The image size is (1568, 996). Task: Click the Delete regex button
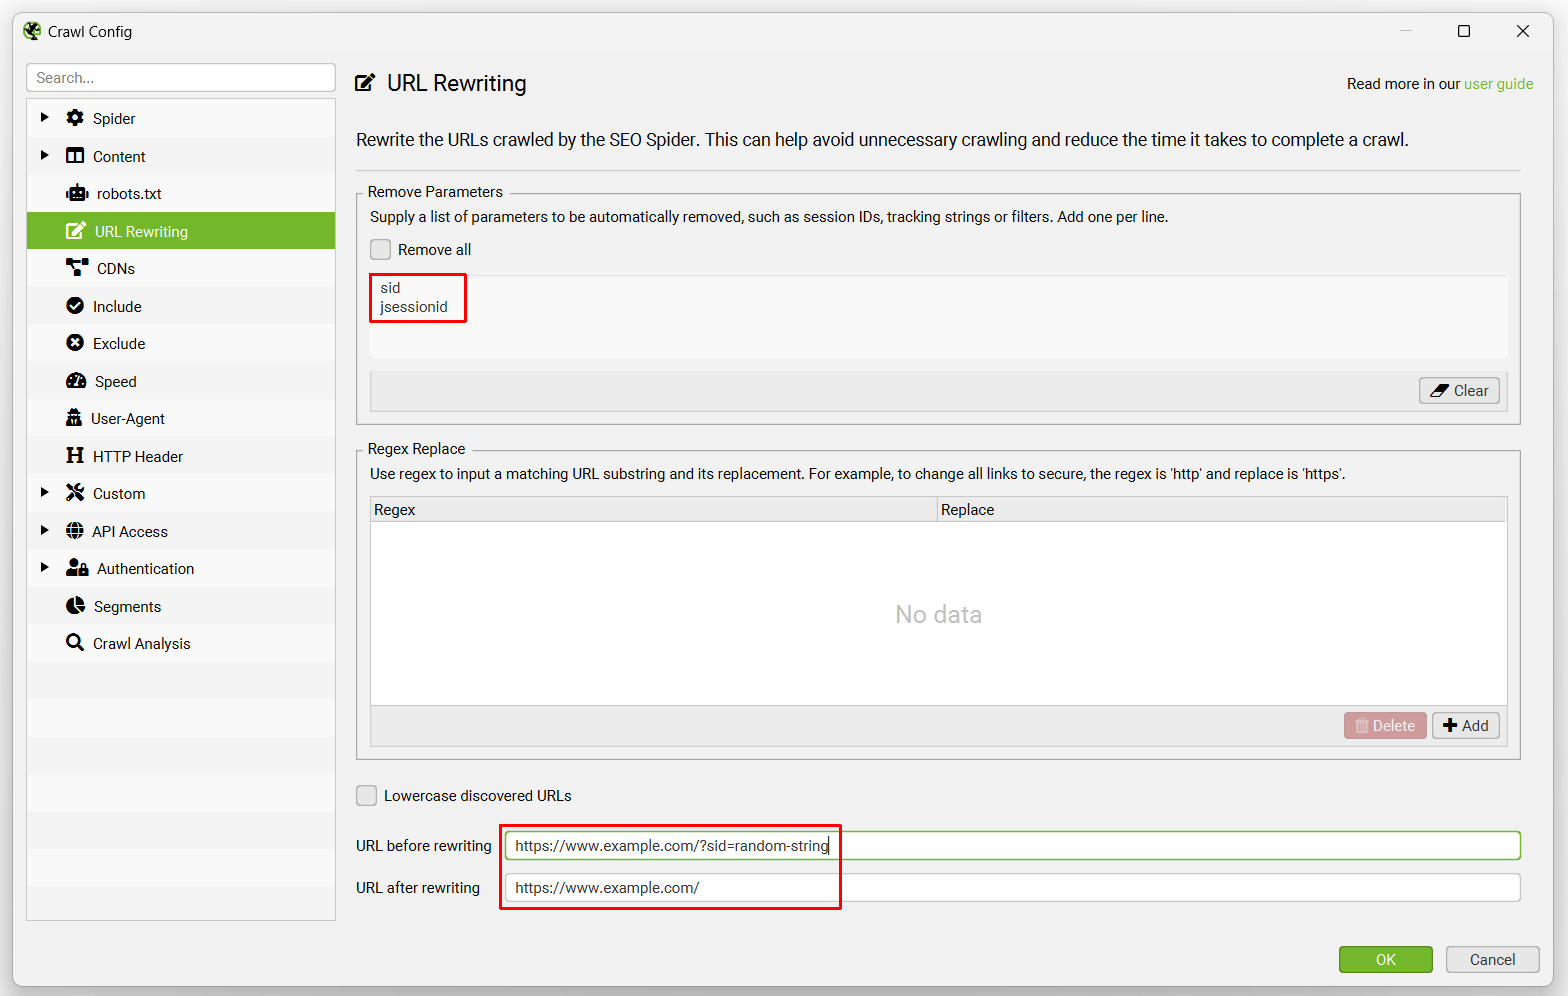1385,725
